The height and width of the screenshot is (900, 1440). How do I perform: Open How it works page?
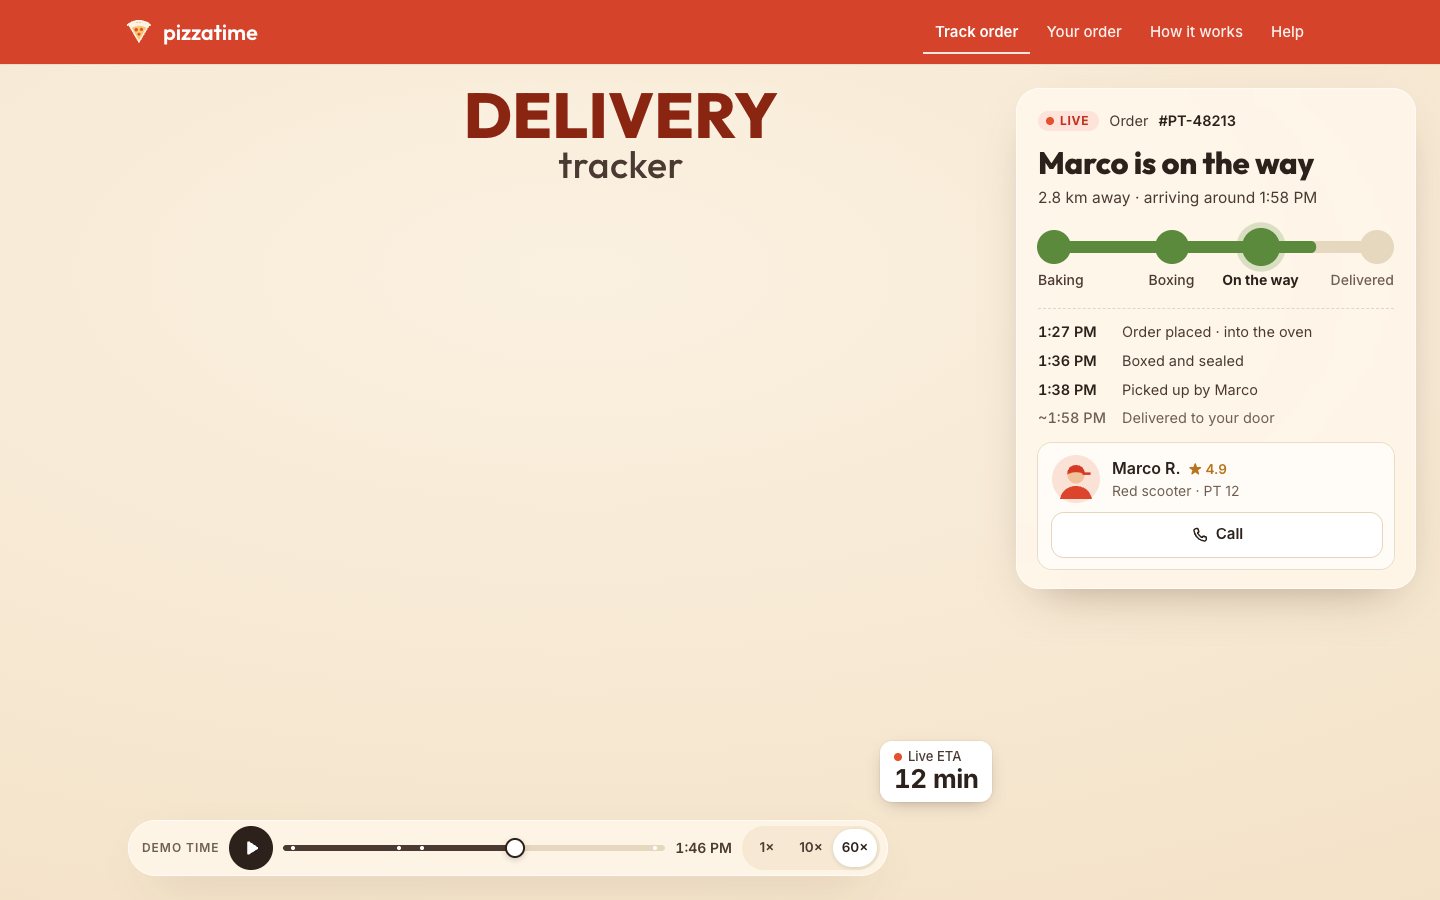pyautogui.click(x=1196, y=32)
